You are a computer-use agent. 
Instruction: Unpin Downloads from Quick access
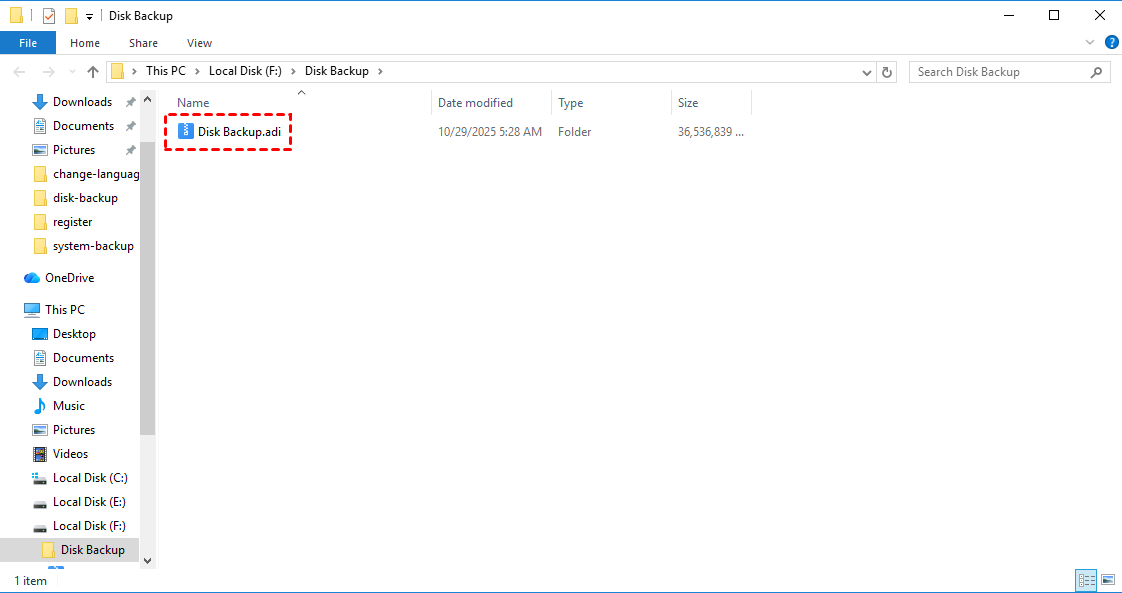130,102
